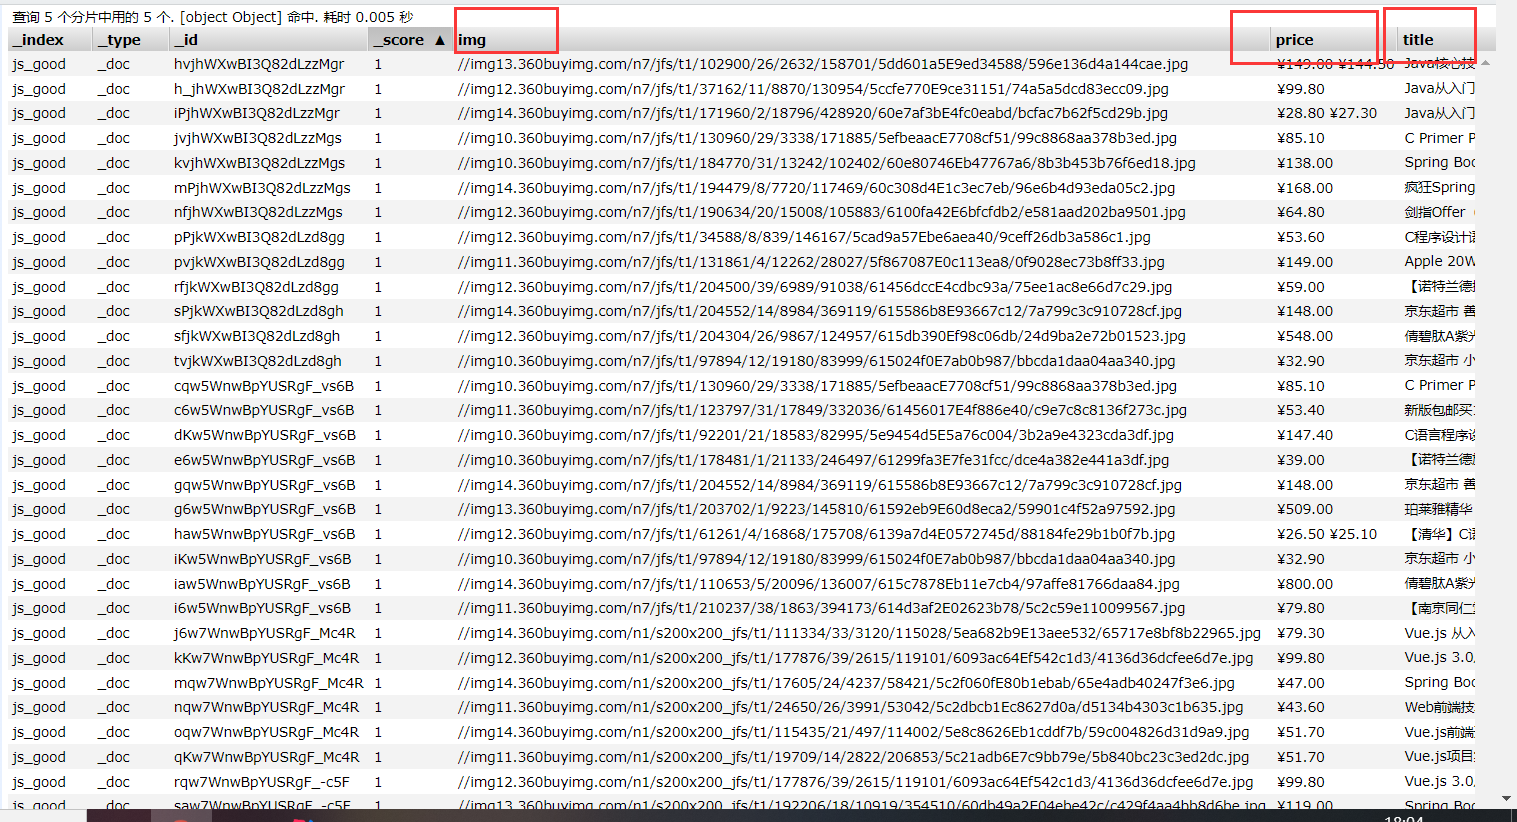
Task: Click price ¥147.40 cell
Action: (x=1305, y=435)
